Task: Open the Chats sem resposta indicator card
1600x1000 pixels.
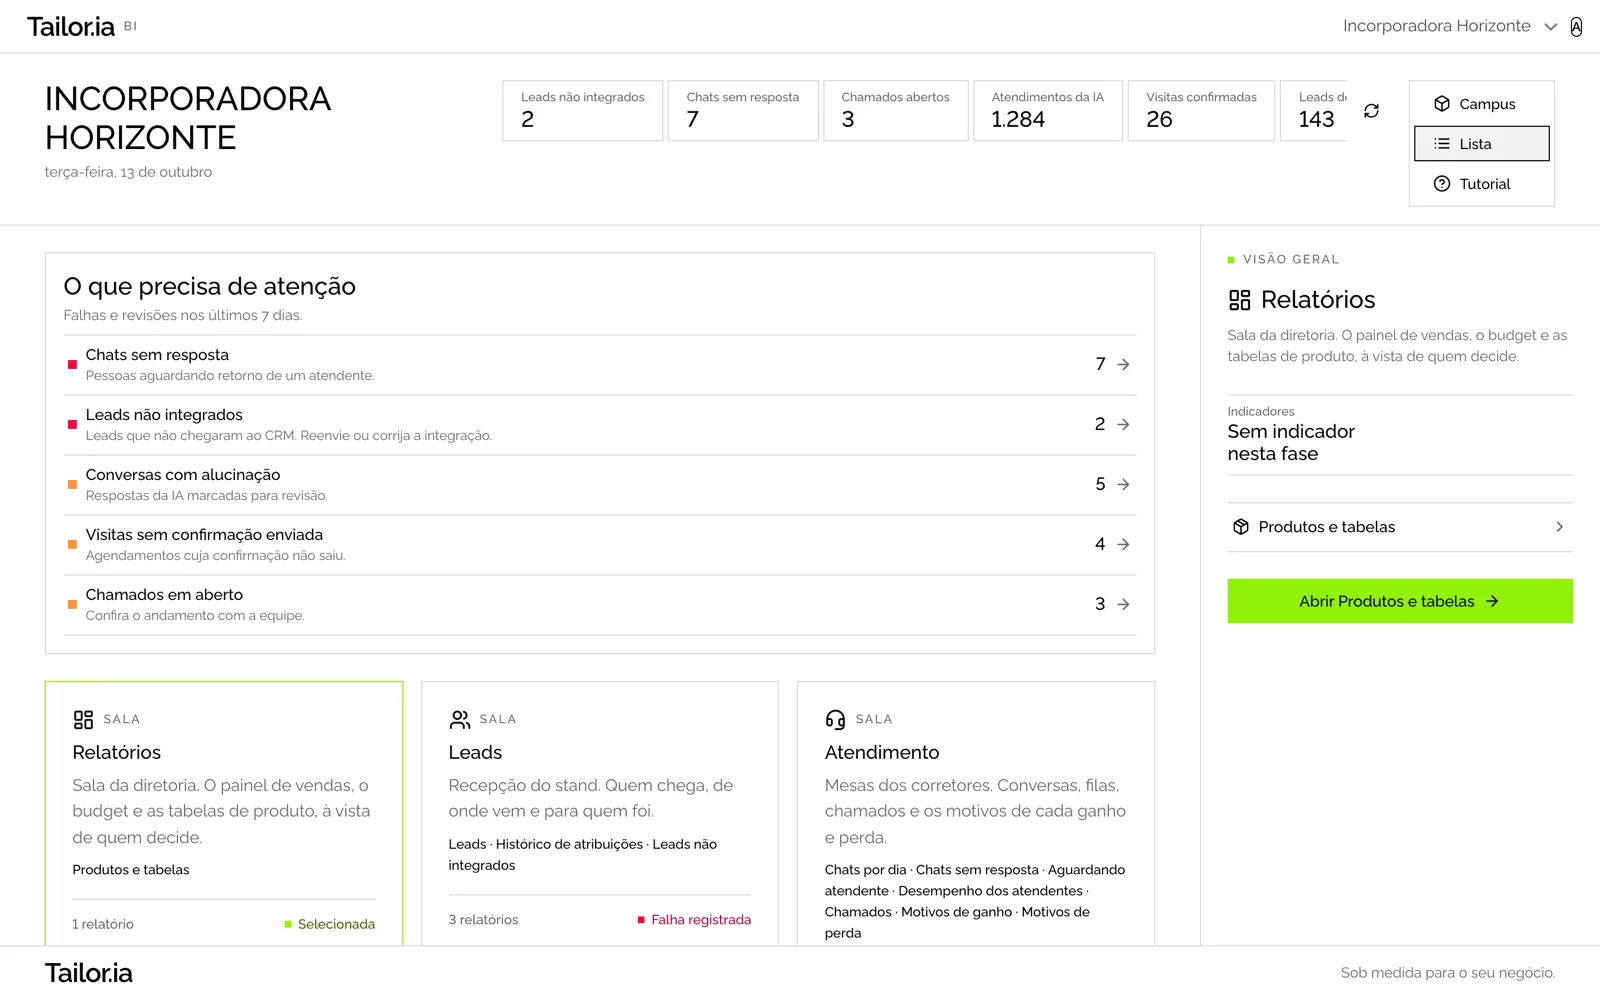Action: [744, 110]
